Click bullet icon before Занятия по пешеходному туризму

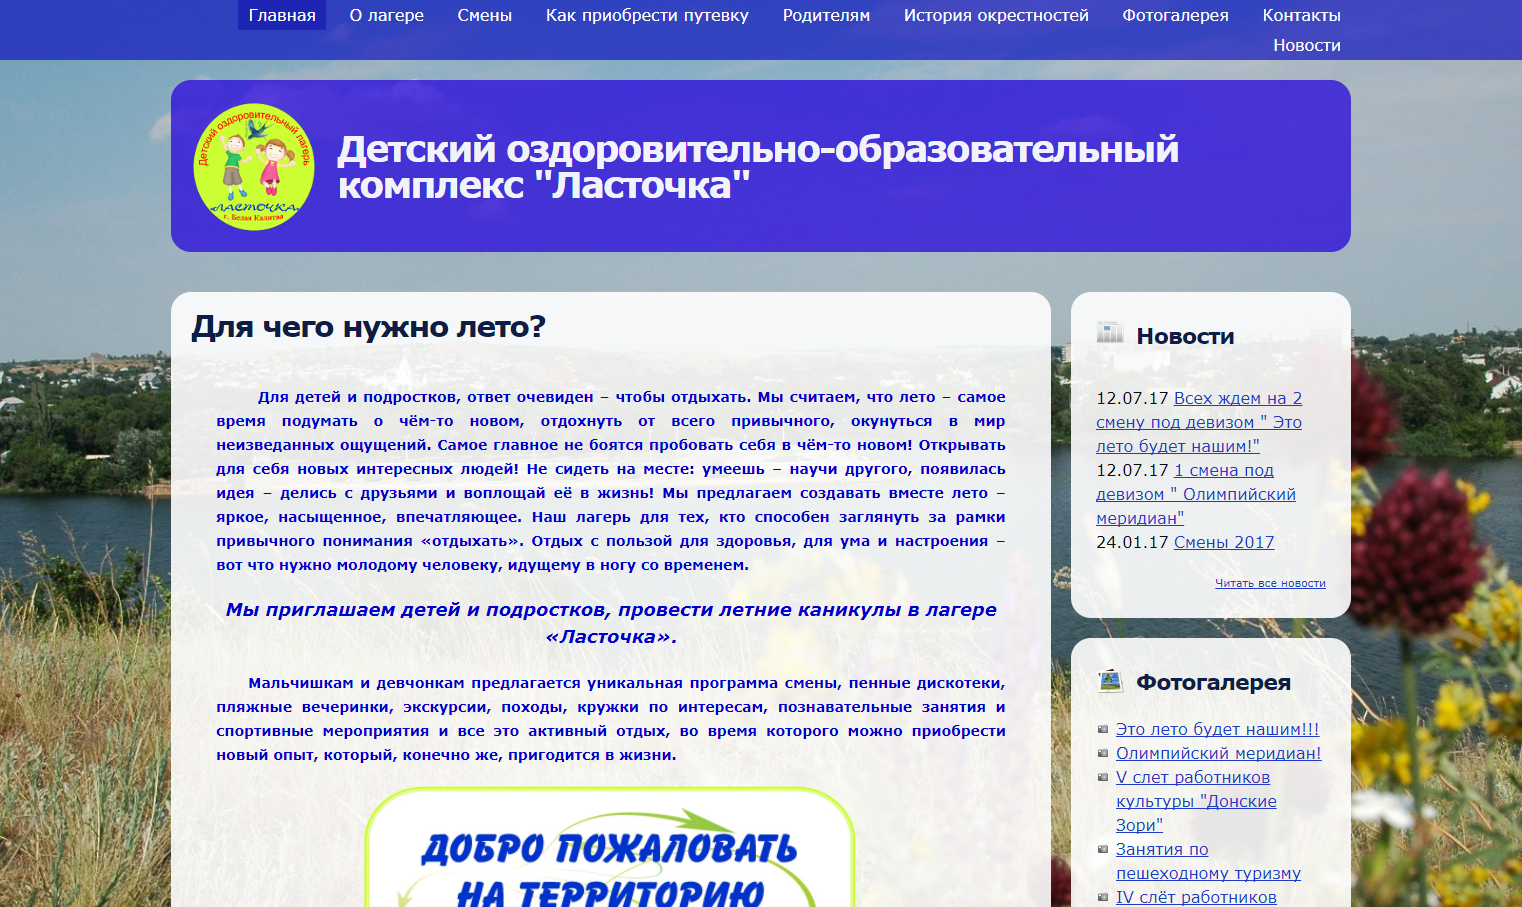tap(1103, 850)
